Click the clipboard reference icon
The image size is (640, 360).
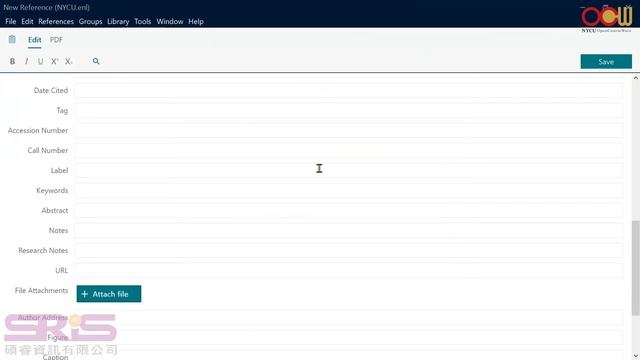[x=12, y=40]
